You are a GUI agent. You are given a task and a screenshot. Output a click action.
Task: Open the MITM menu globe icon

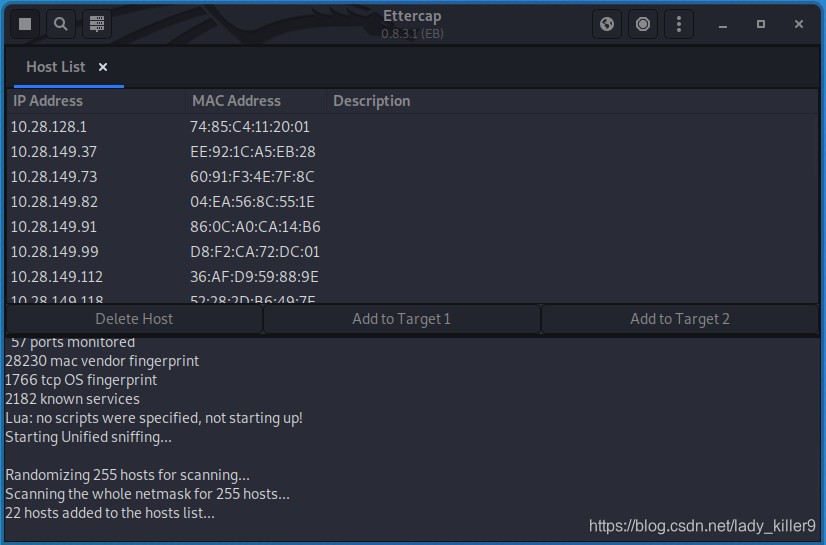[607, 24]
